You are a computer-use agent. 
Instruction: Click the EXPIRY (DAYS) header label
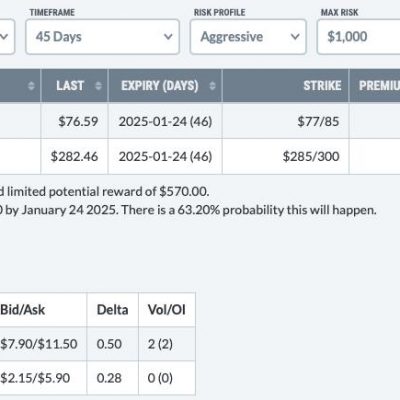(x=160, y=86)
